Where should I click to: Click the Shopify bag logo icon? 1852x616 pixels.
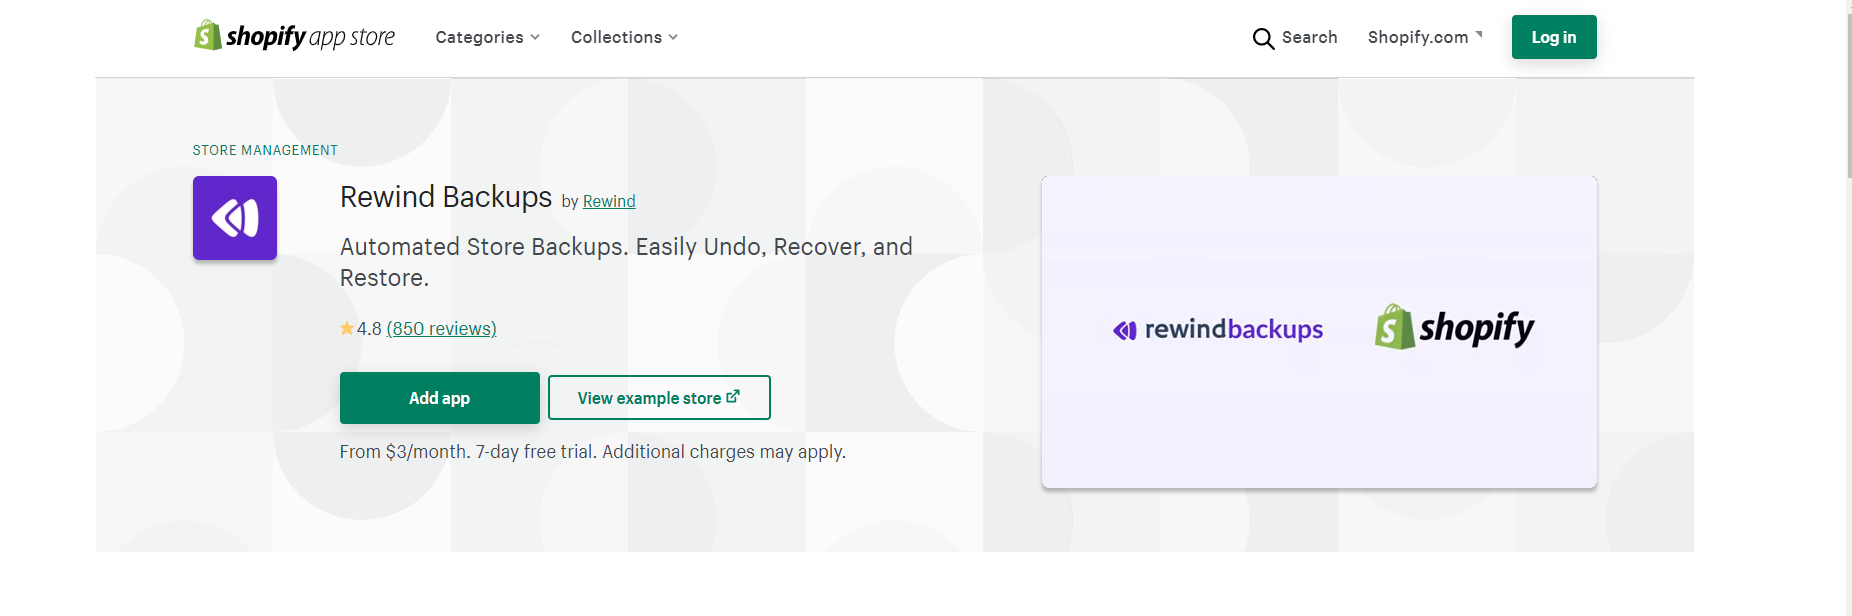(207, 36)
